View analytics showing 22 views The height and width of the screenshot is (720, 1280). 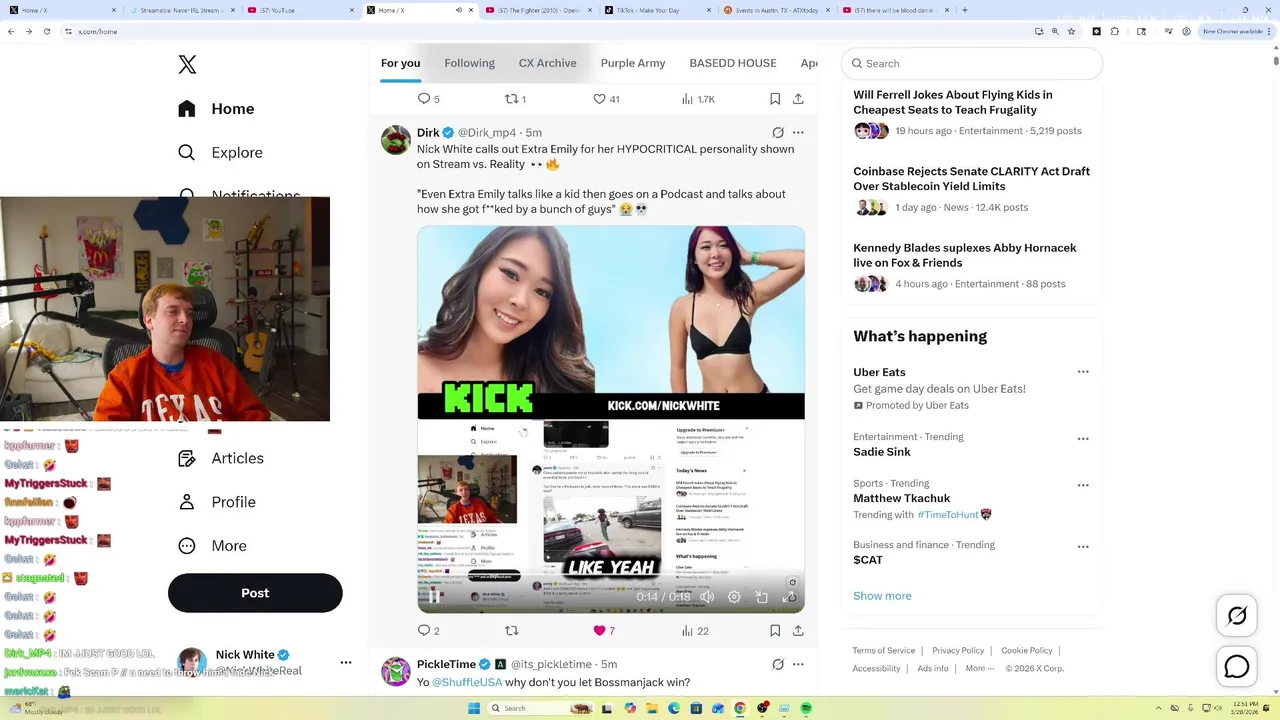pos(695,631)
